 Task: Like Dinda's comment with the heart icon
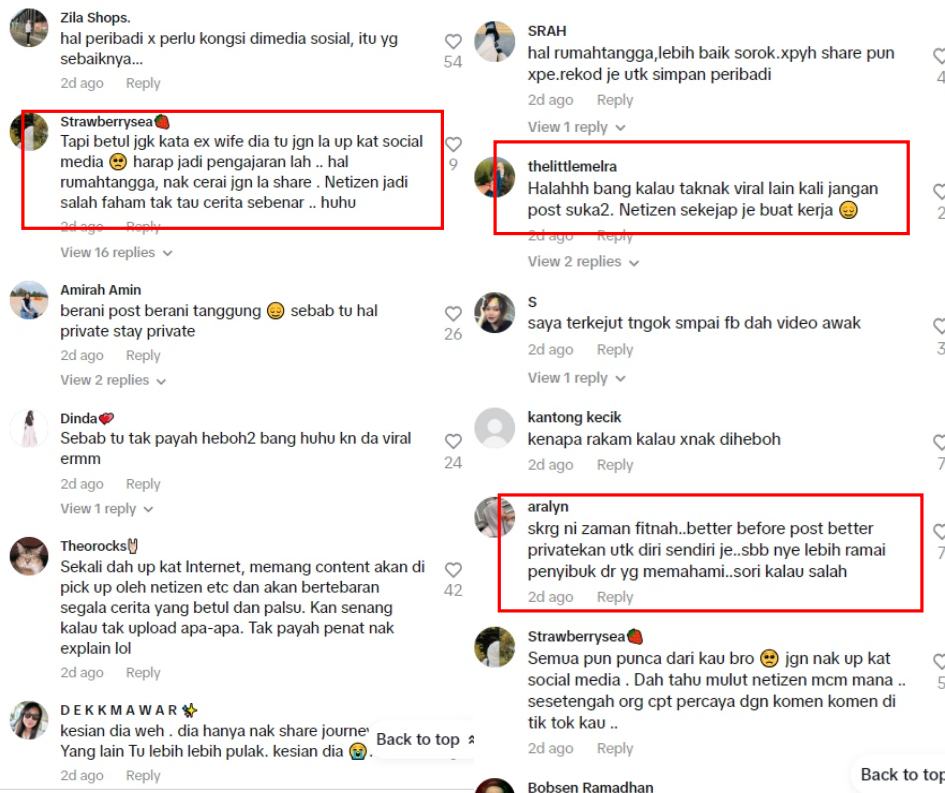[453, 441]
